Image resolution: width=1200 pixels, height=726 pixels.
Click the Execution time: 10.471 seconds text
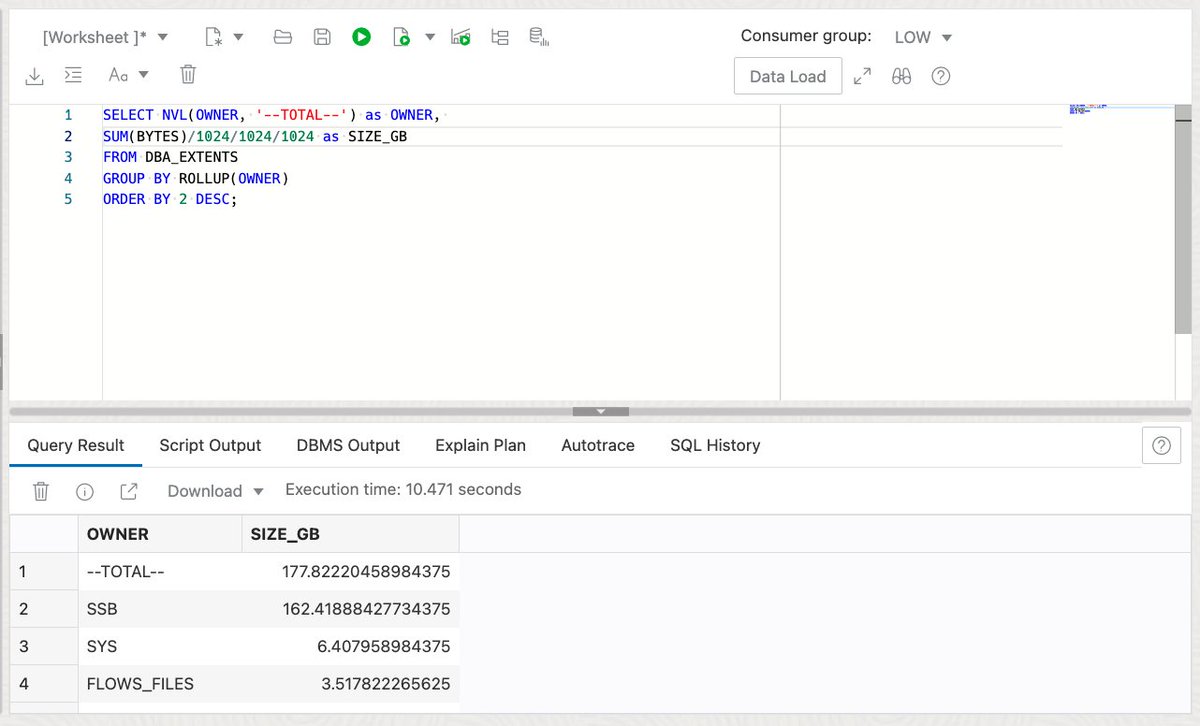pyautogui.click(x=403, y=490)
